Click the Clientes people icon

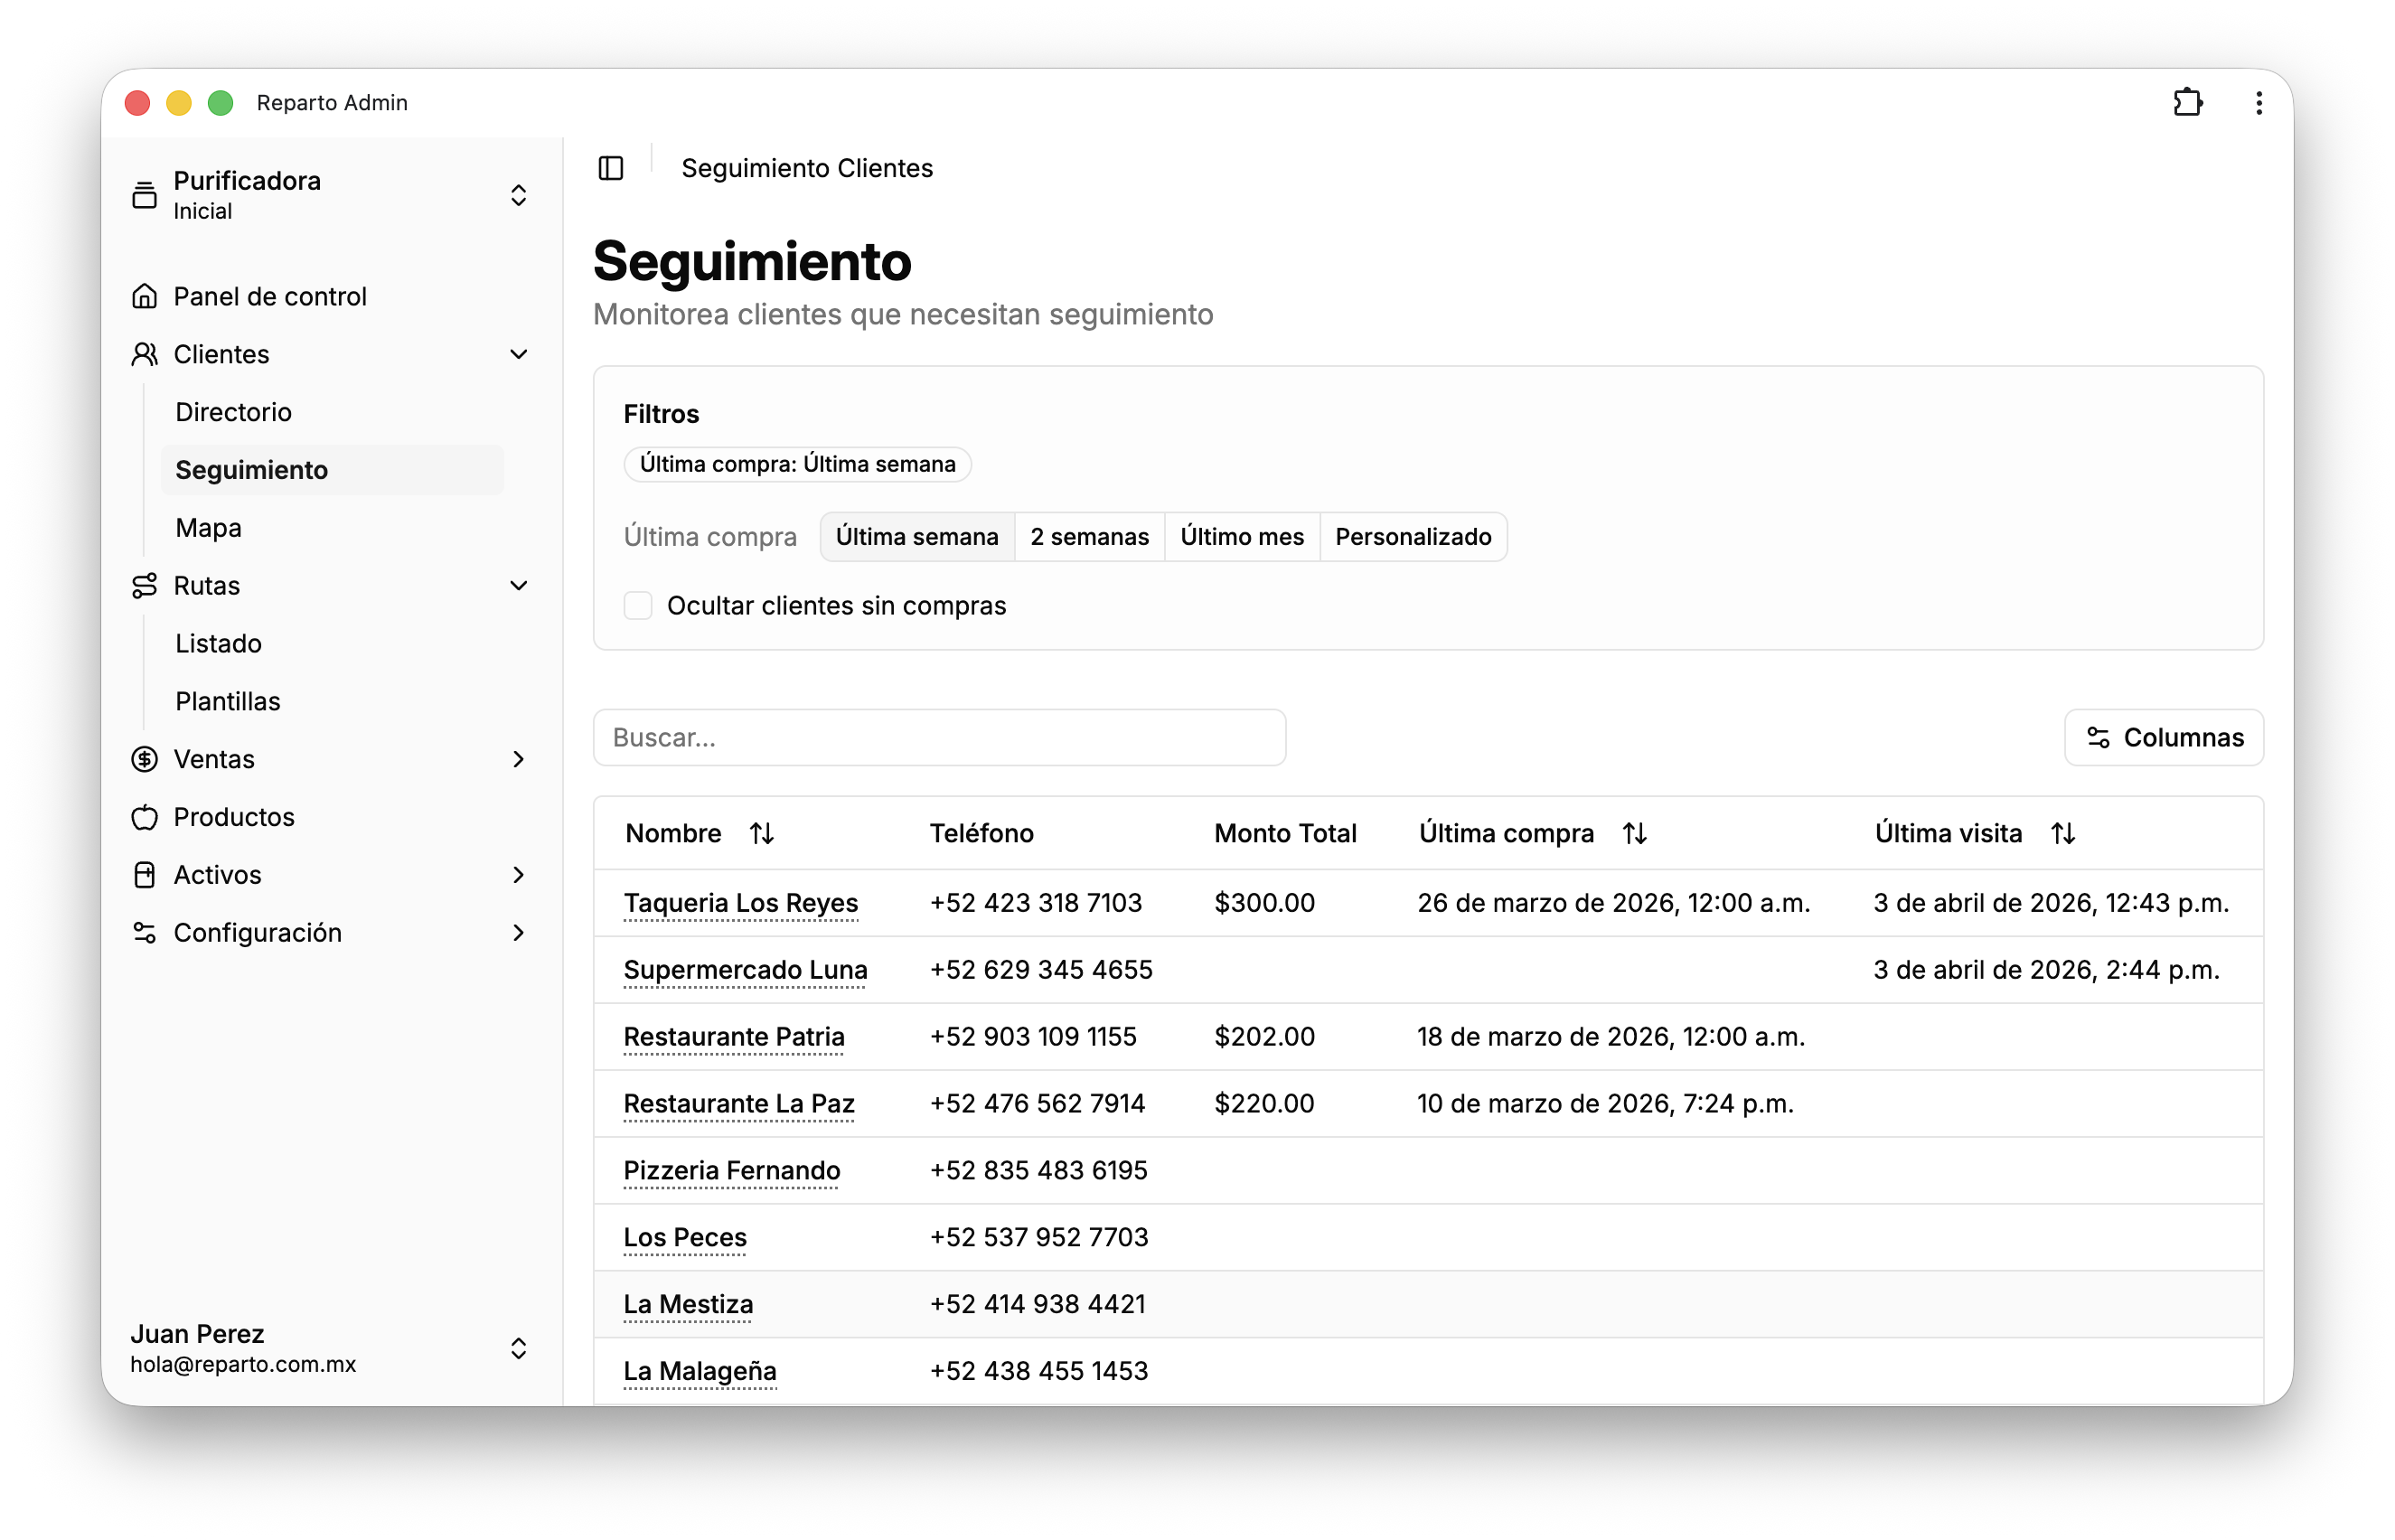(144, 354)
